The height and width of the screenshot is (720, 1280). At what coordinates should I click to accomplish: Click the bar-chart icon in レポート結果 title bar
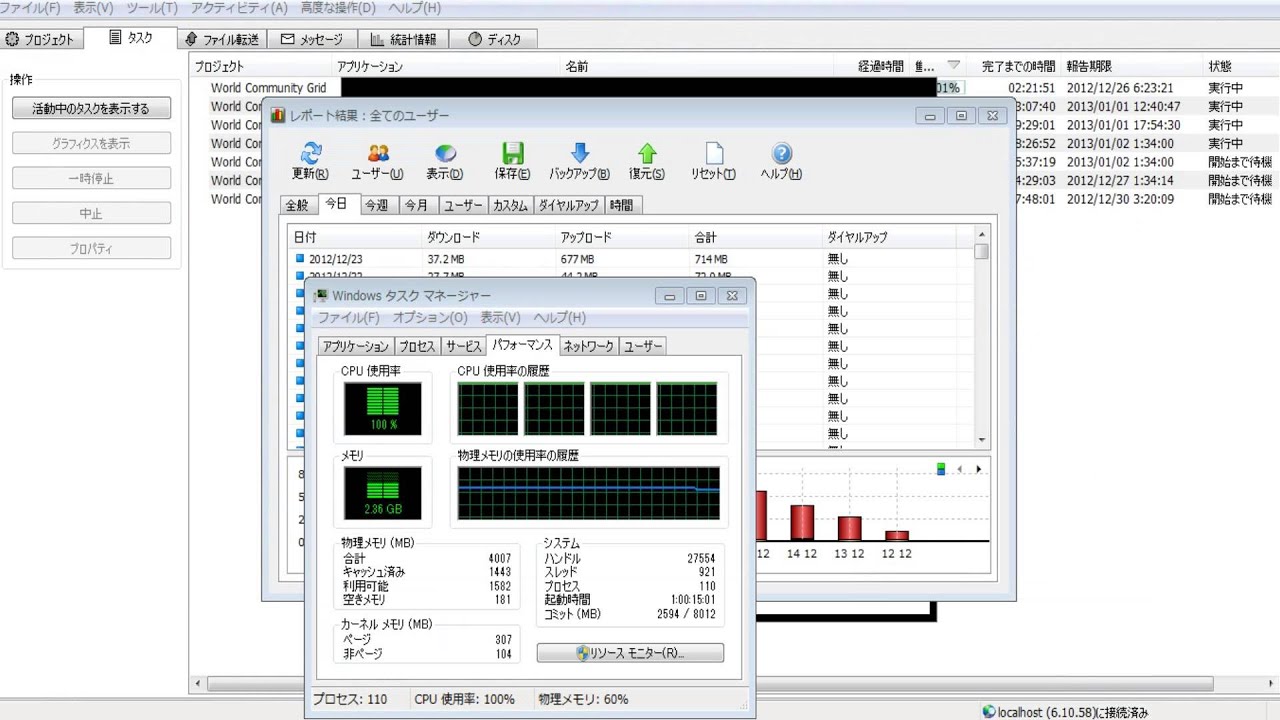[278, 116]
